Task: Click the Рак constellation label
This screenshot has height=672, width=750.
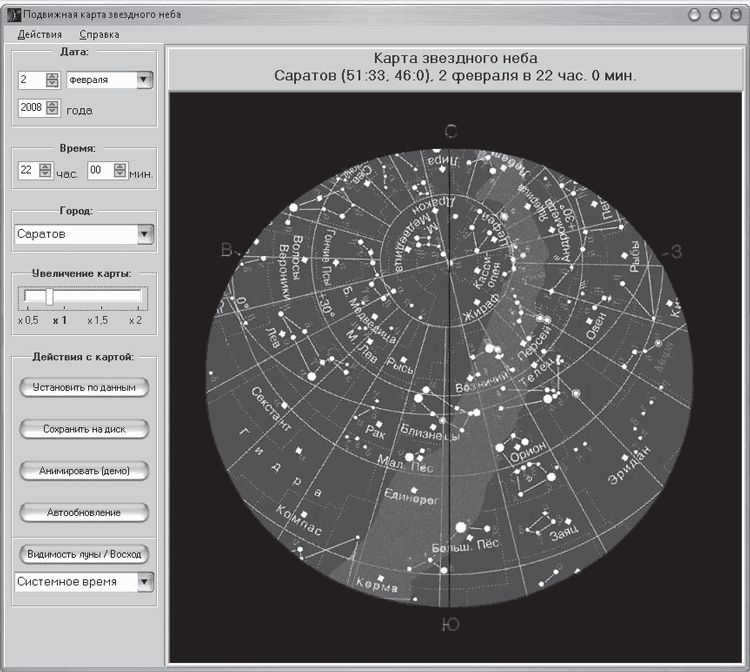Action: (x=375, y=432)
